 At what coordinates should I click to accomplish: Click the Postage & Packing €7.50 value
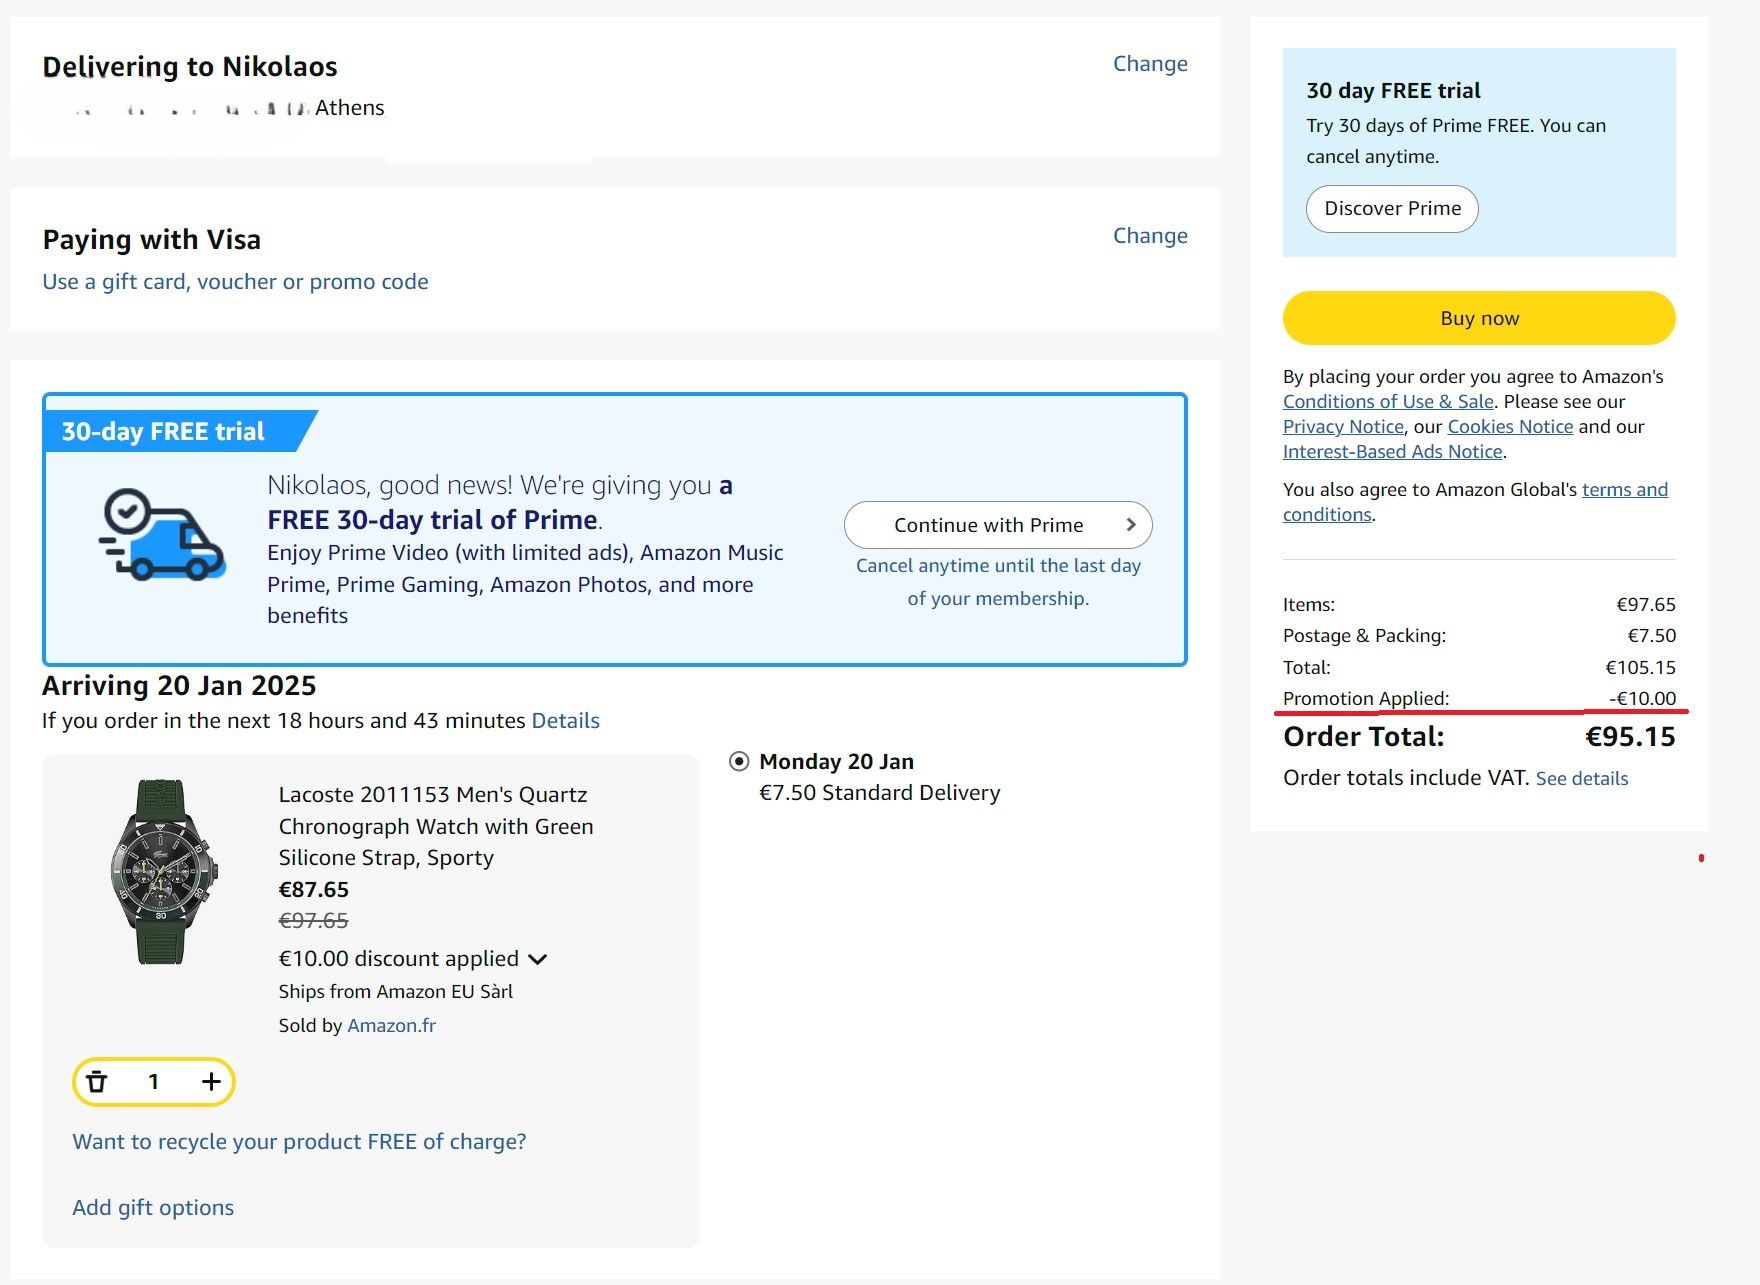(1651, 636)
